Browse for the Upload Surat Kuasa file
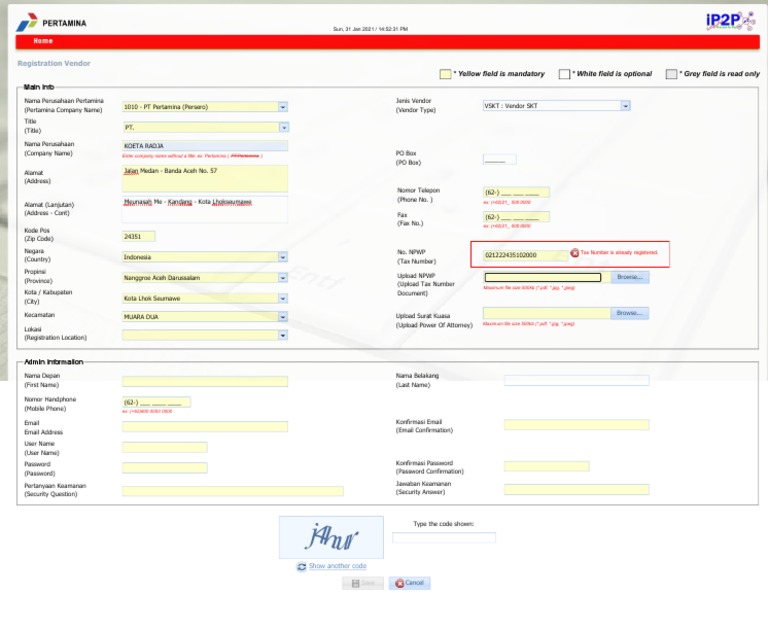The height and width of the screenshot is (629, 768). pos(629,313)
